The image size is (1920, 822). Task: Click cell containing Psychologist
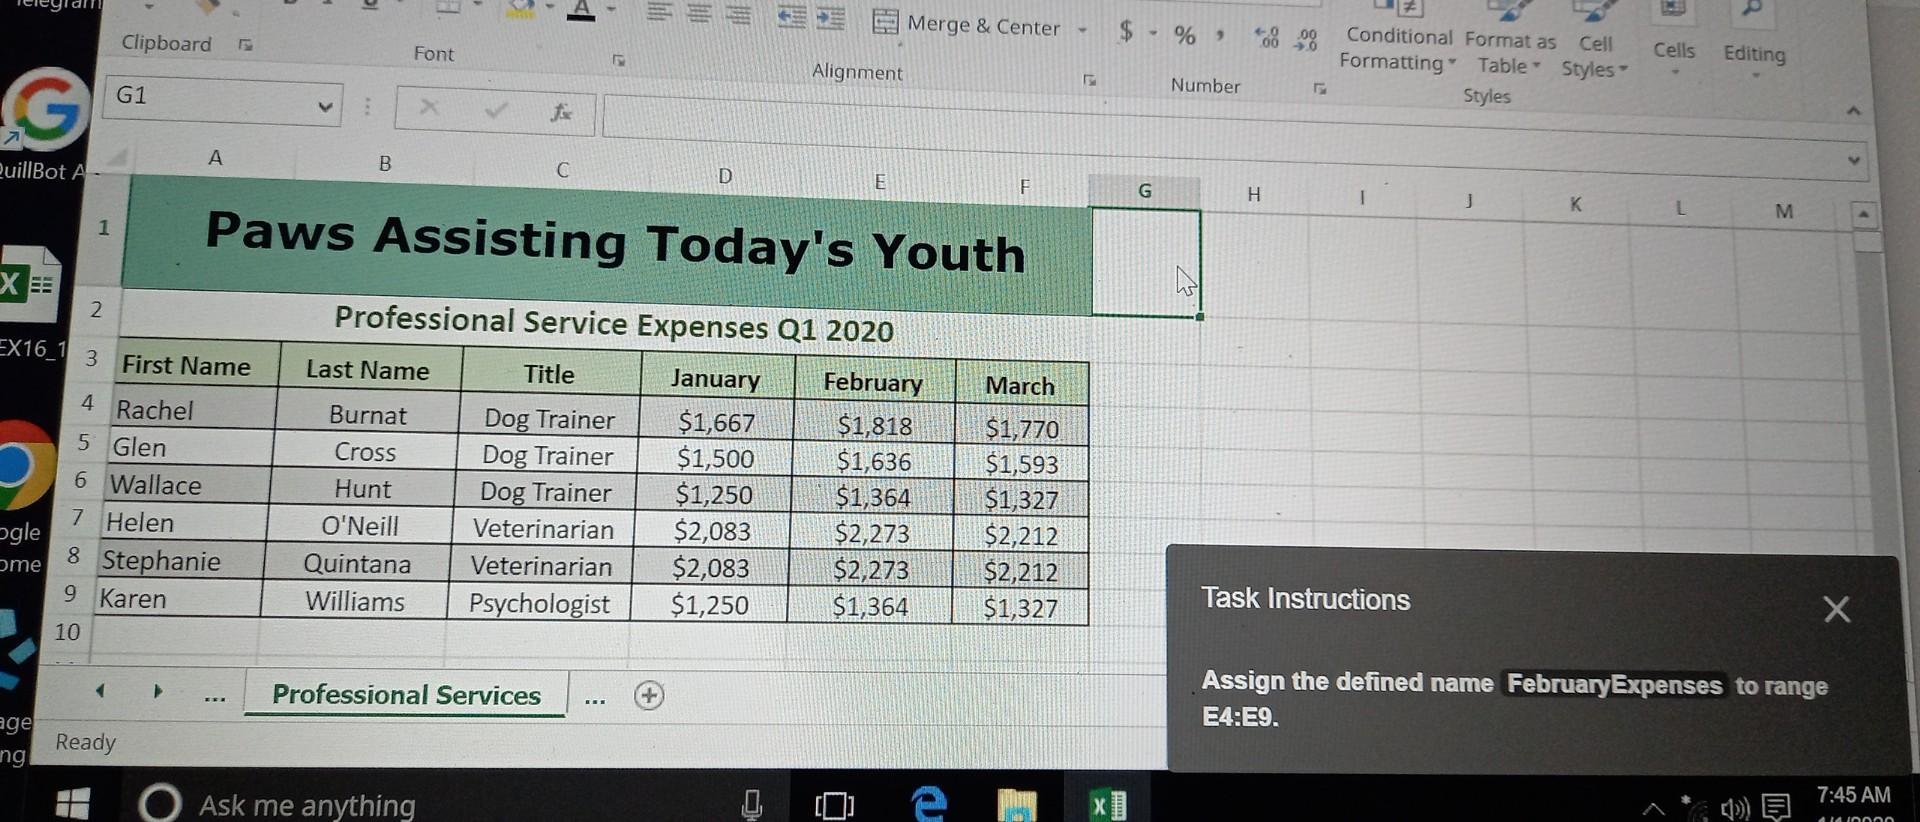[539, 603]
